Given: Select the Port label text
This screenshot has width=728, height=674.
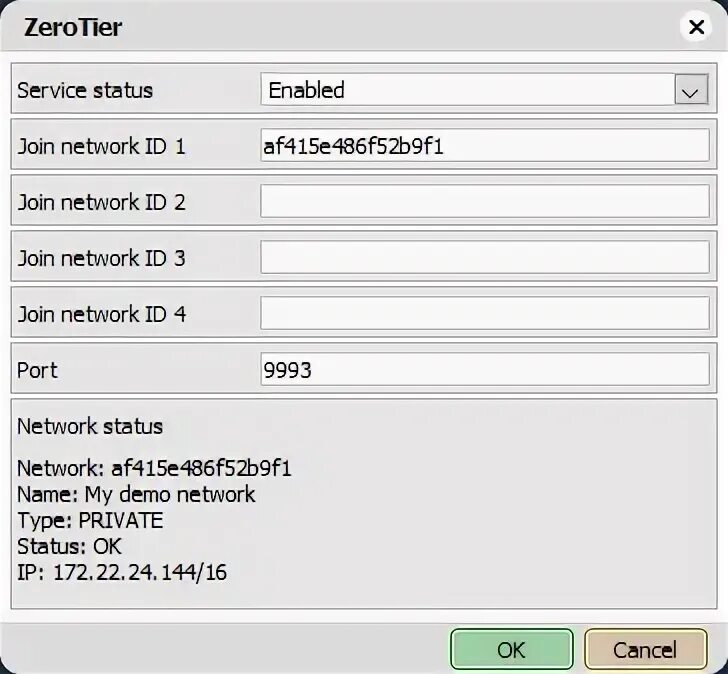Looking at the screenshot, I should pyautogui.click(x=37, y=370).
